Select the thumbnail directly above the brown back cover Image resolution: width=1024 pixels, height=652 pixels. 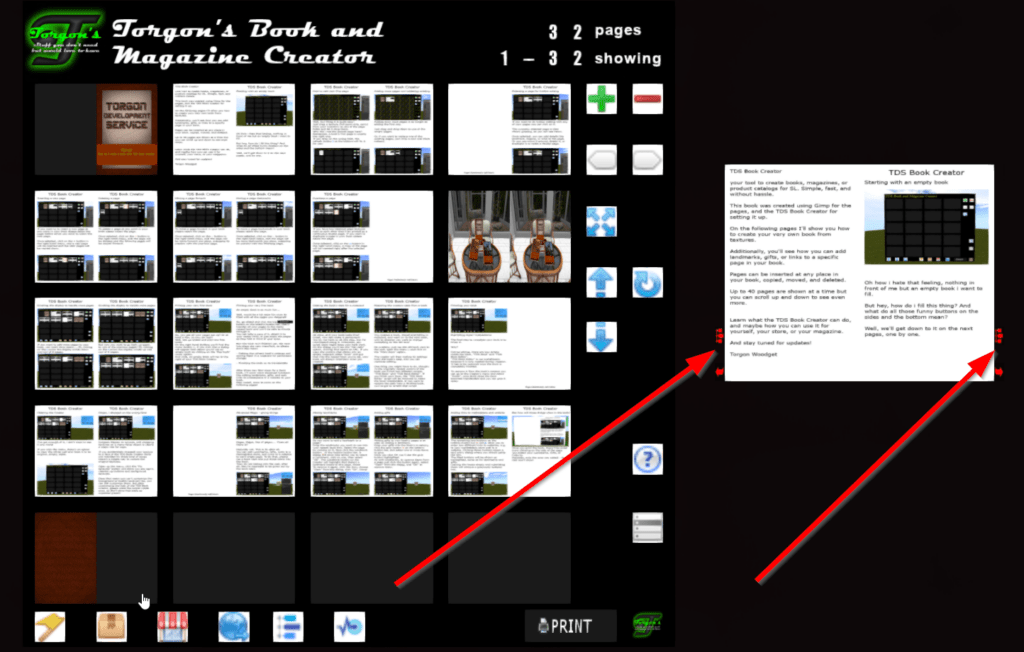click(96, 451)
